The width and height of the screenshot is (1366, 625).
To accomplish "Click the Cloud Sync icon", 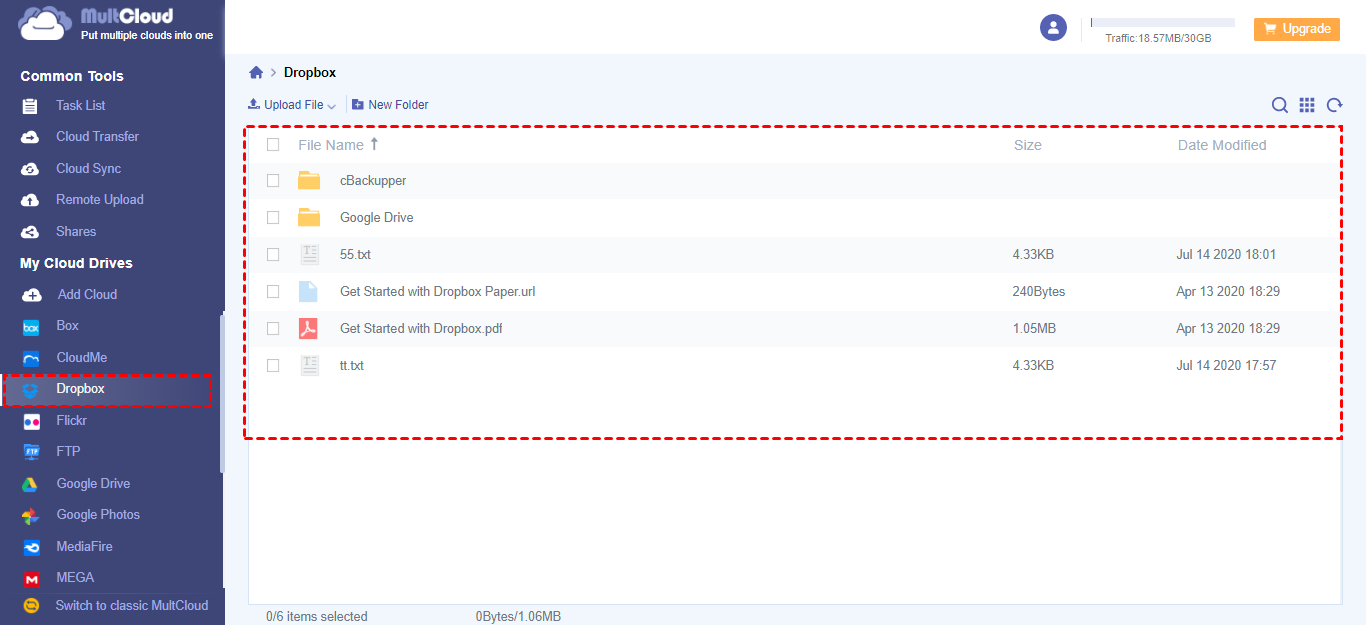I will click(31, 169).
